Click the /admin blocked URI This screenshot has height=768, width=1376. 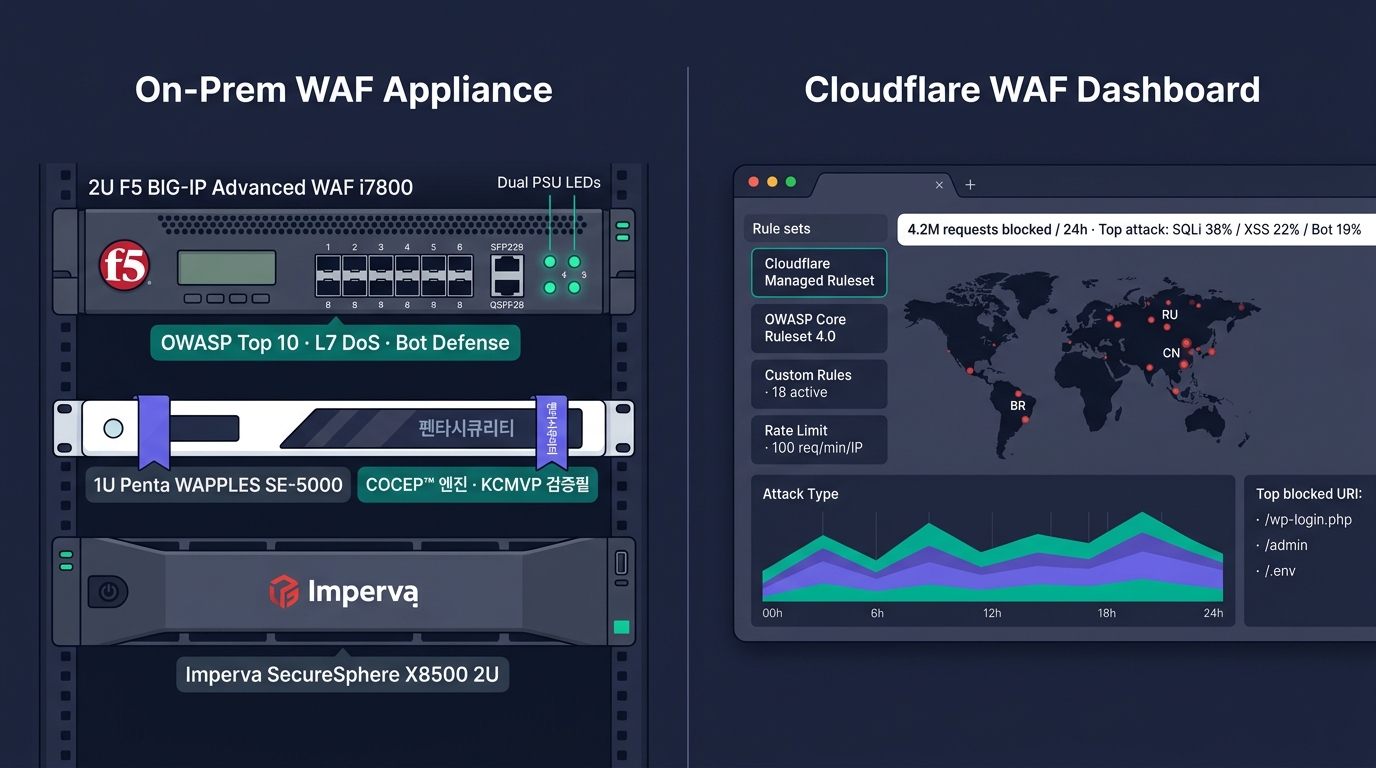pyautogui.click(x=1282, y=546)
